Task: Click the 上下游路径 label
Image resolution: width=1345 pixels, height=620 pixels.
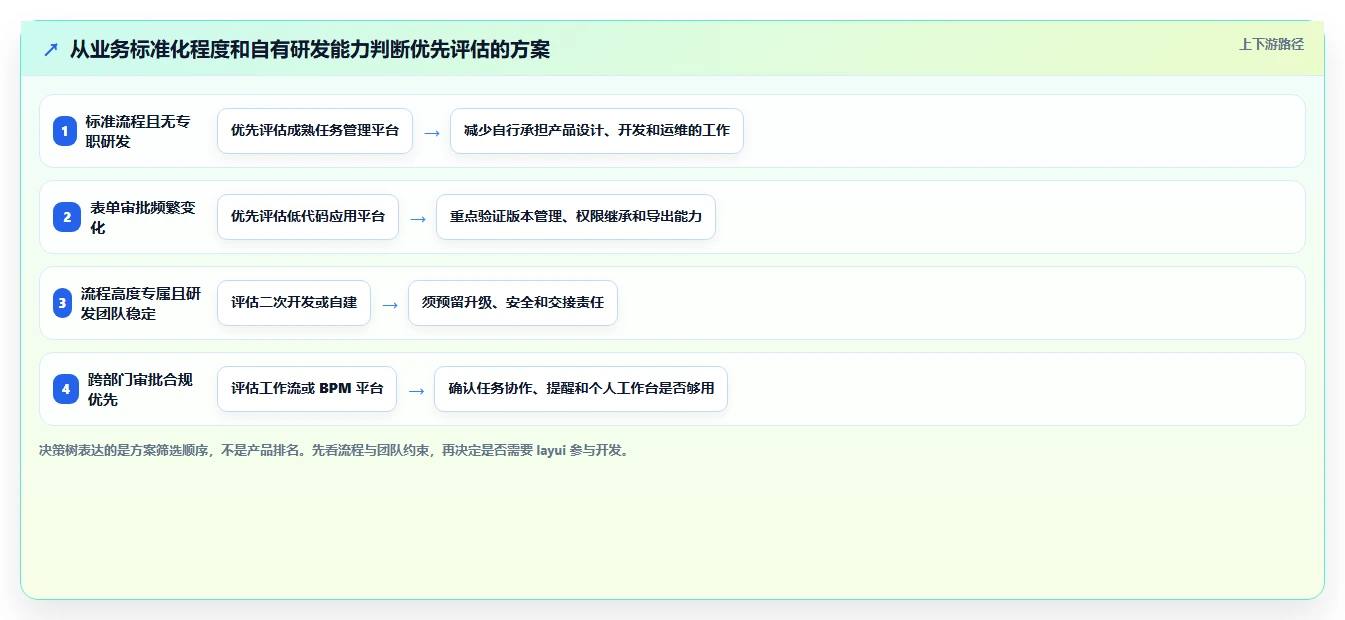Action: point(1271,44)
